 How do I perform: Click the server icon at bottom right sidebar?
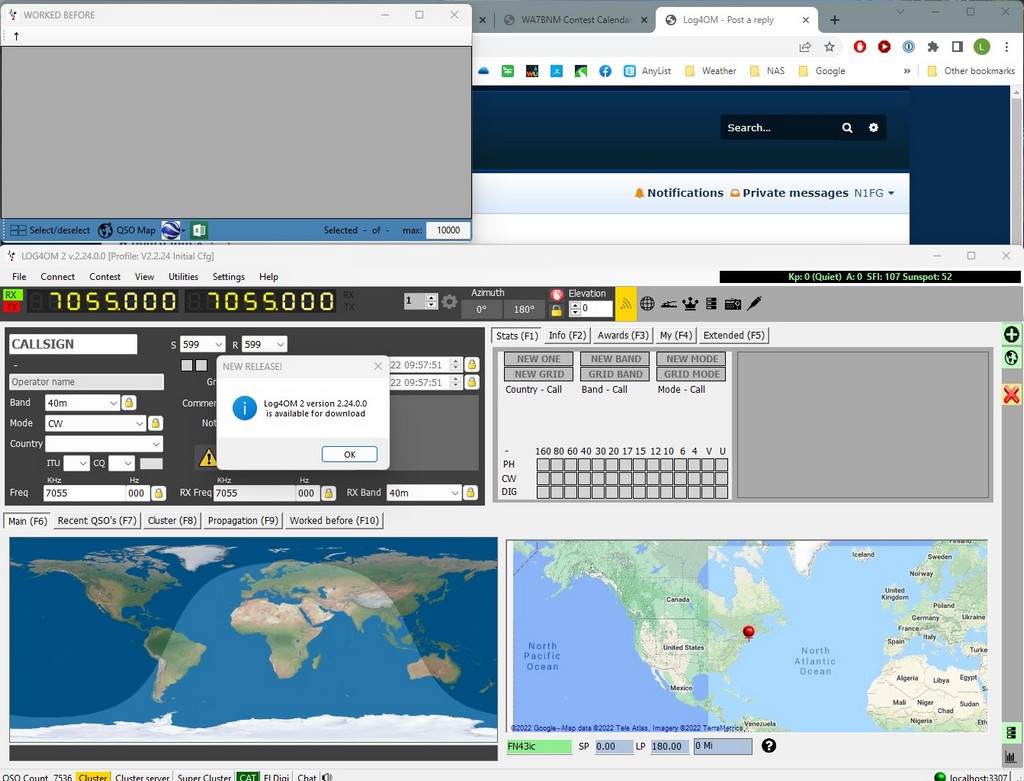[x=1011, y=732]
